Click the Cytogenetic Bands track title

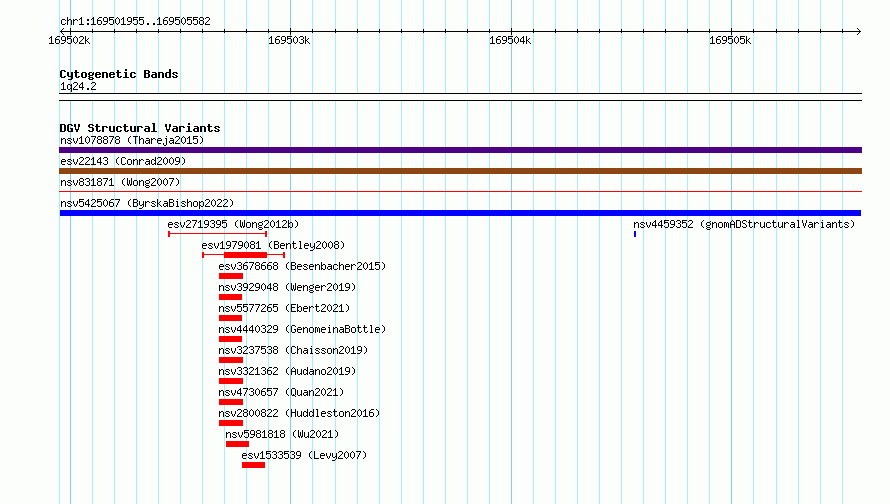click(119, 74)
